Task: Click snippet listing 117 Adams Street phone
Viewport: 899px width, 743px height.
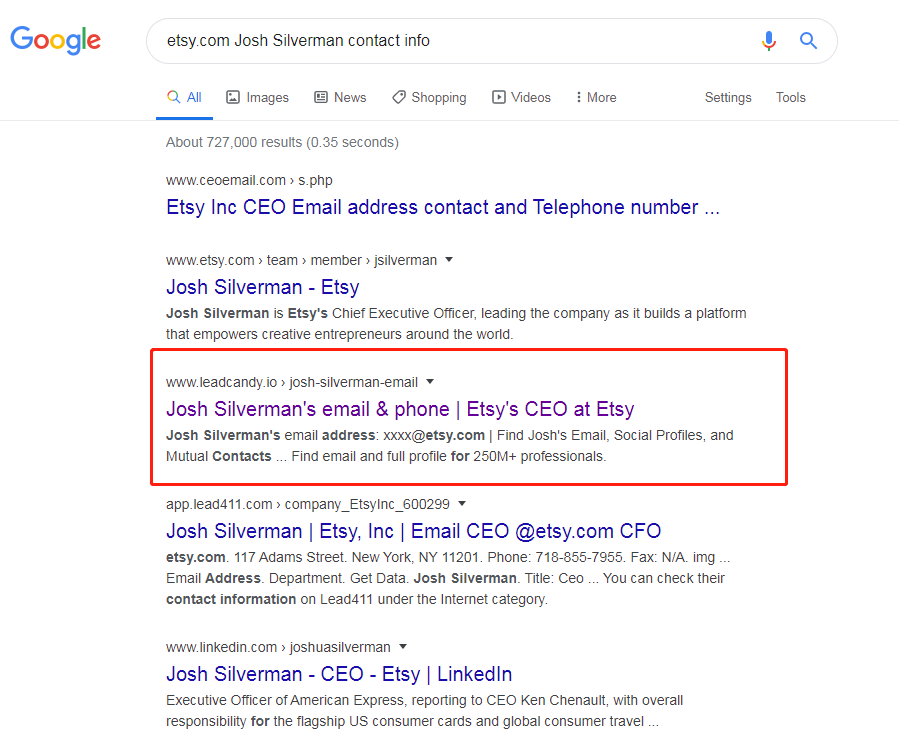Action: [448, 578]
